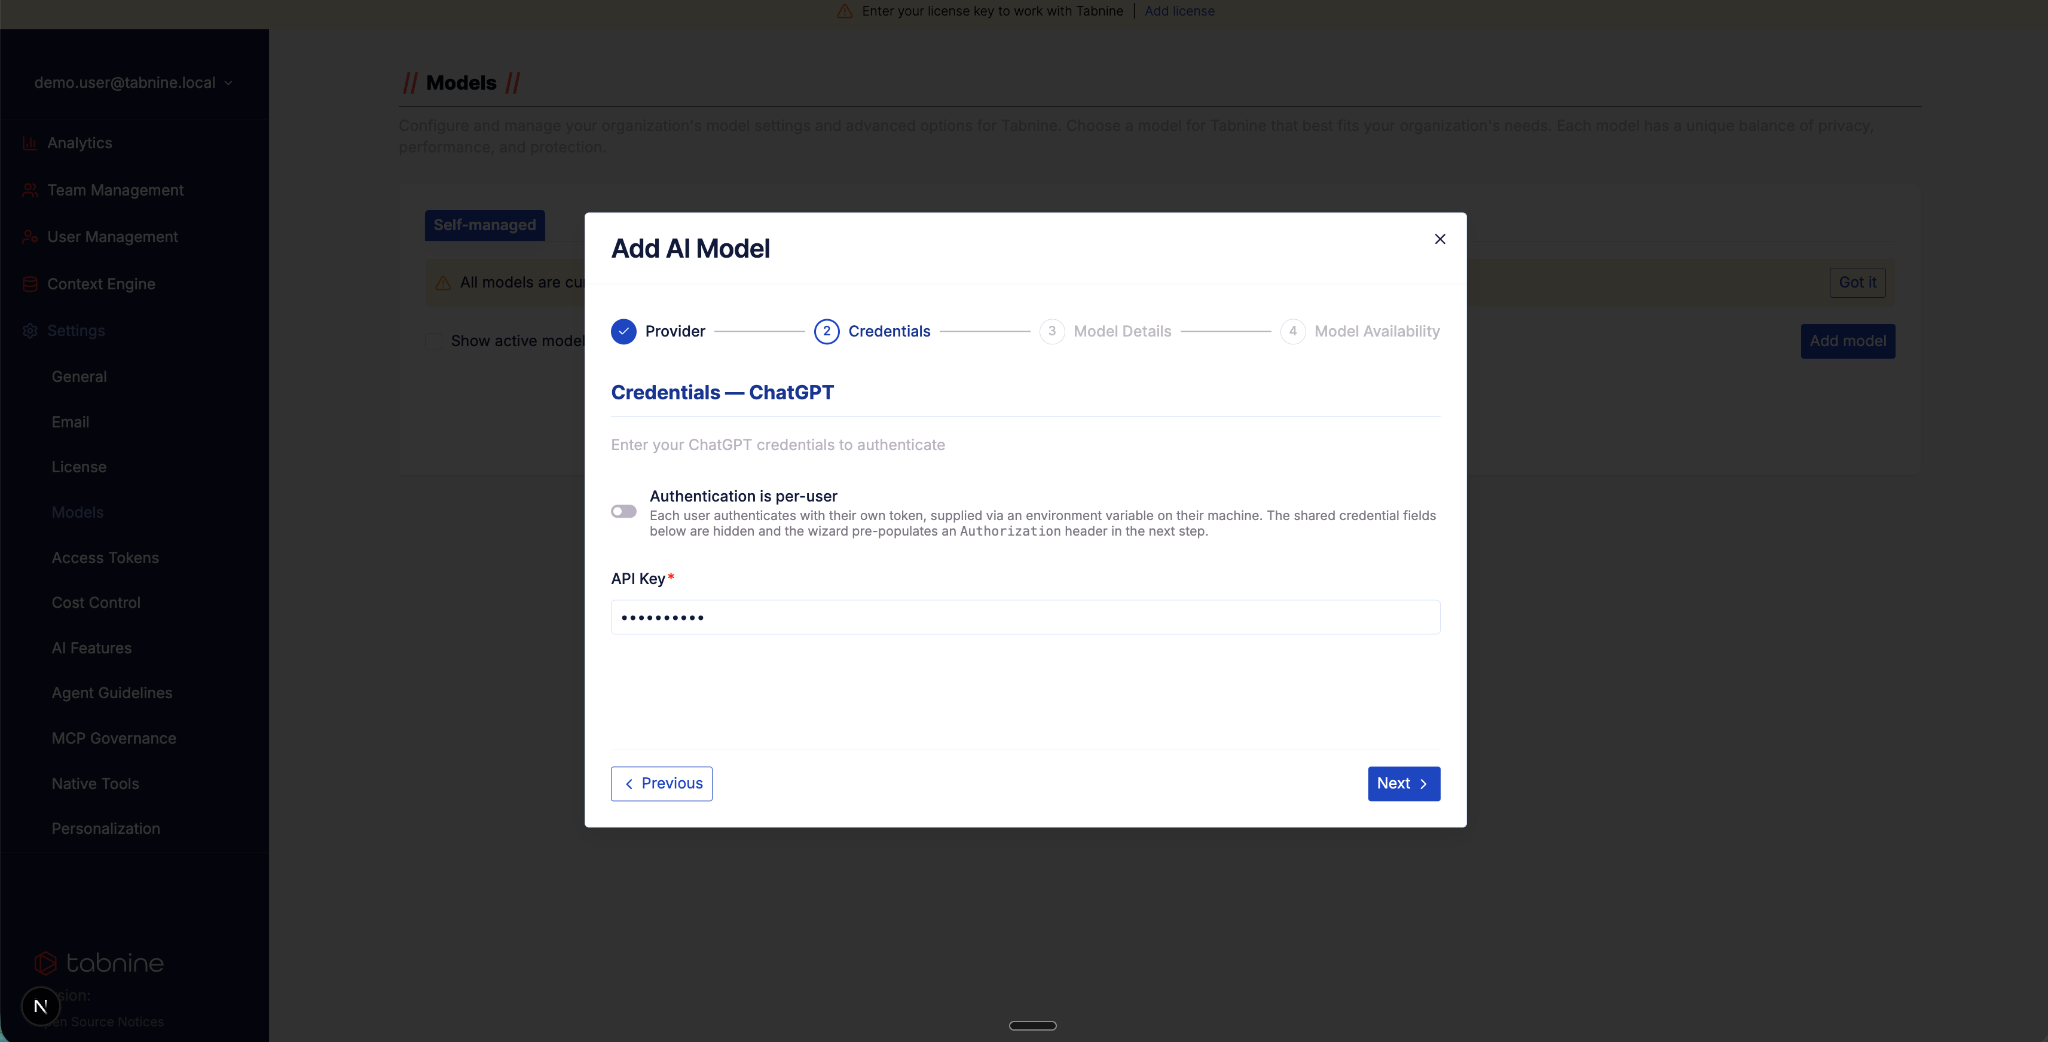2048x1042 pixels.
Task: Open Analytics in the sidebar
Action: pyautogui.click(x=79, y=143)
